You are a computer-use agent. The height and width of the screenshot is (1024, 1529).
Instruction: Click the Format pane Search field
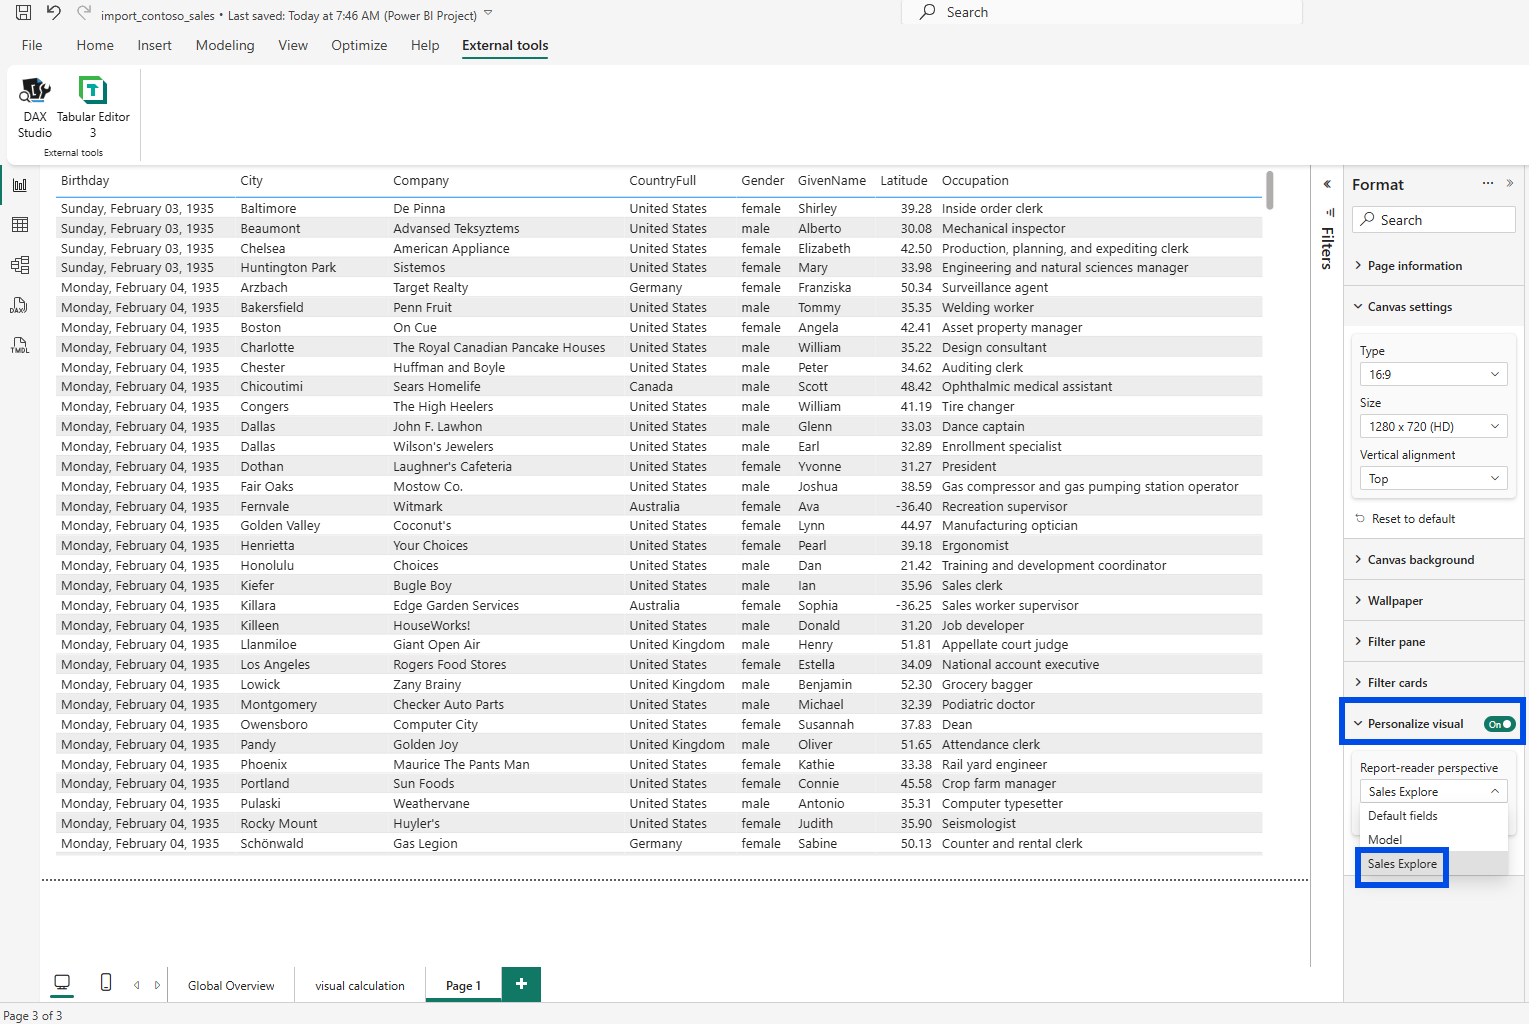1434,220
